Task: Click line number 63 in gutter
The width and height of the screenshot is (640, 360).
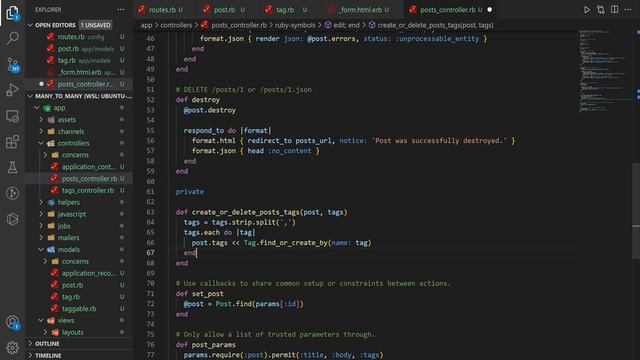Action: pyautogui.click(x=150, y=212)
